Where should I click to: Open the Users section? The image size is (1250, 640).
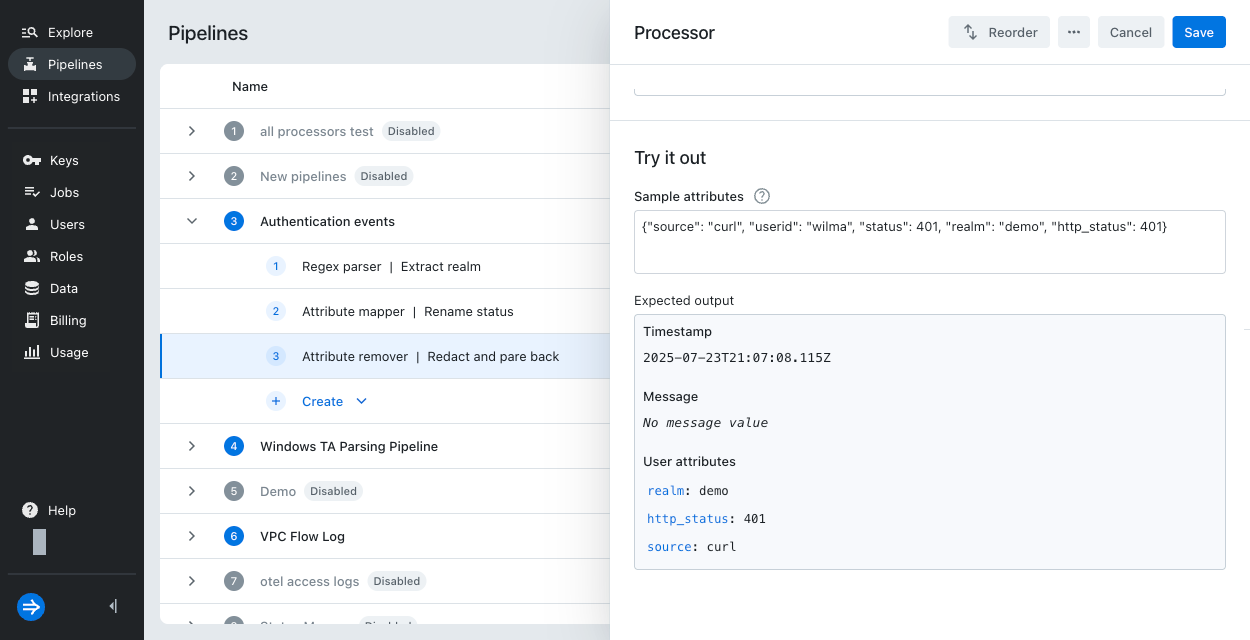coord(65,224)
